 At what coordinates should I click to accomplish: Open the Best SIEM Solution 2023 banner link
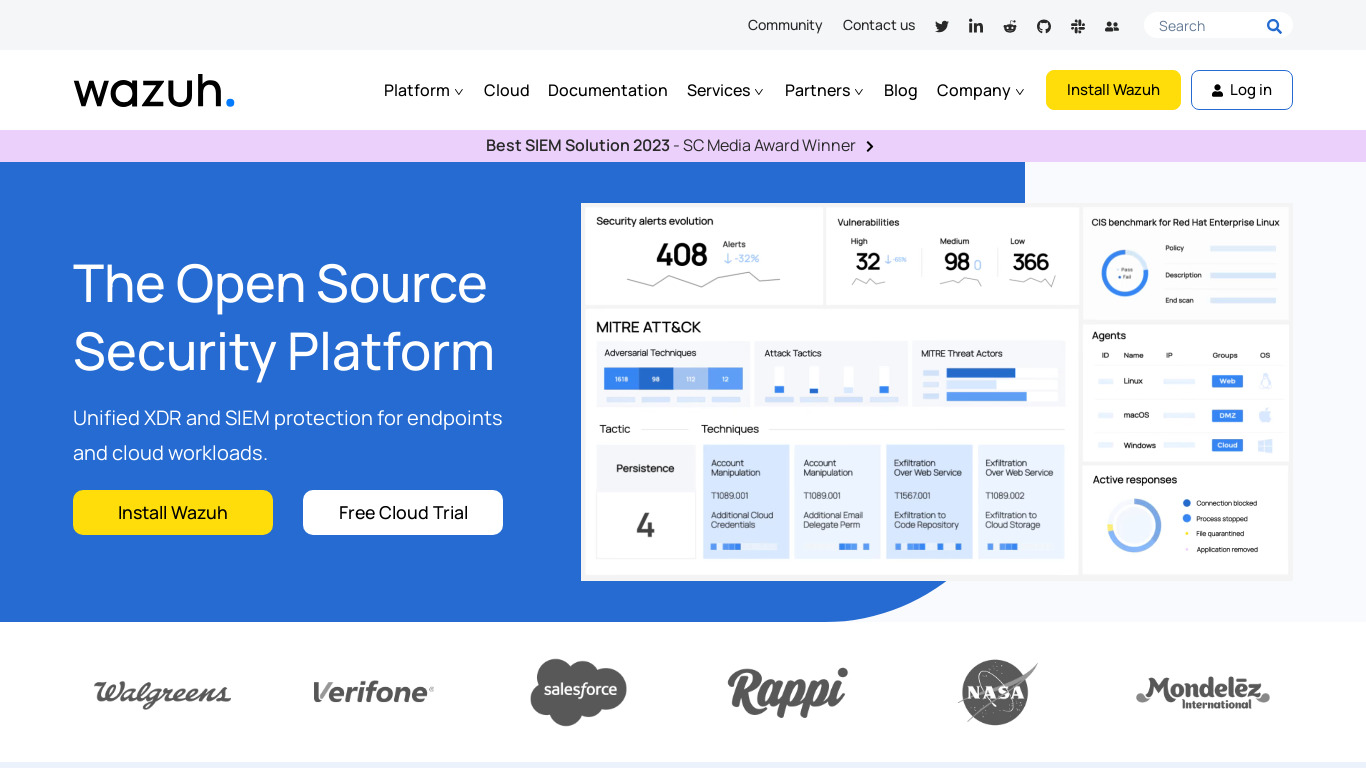[680, 146]
